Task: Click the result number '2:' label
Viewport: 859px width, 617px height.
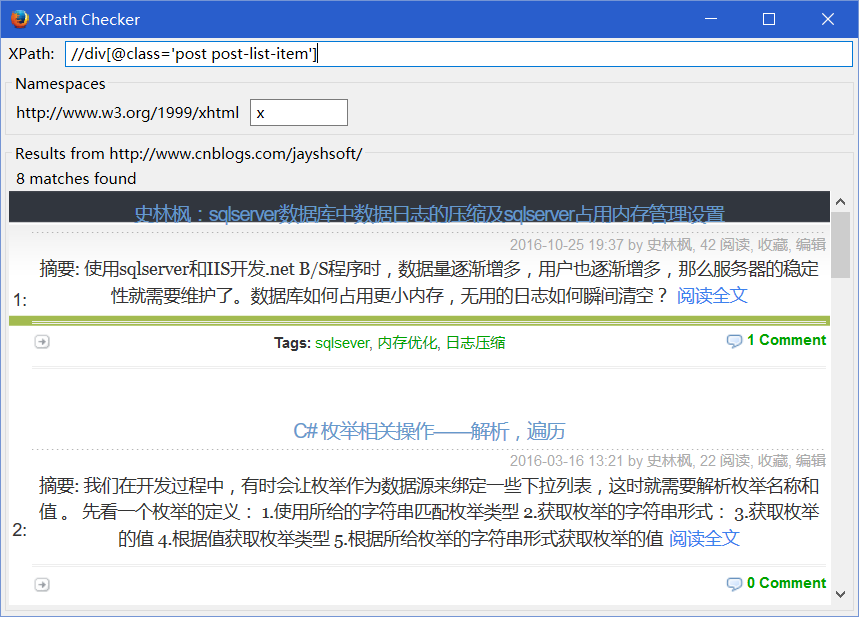Action: (x=20, y=530)
